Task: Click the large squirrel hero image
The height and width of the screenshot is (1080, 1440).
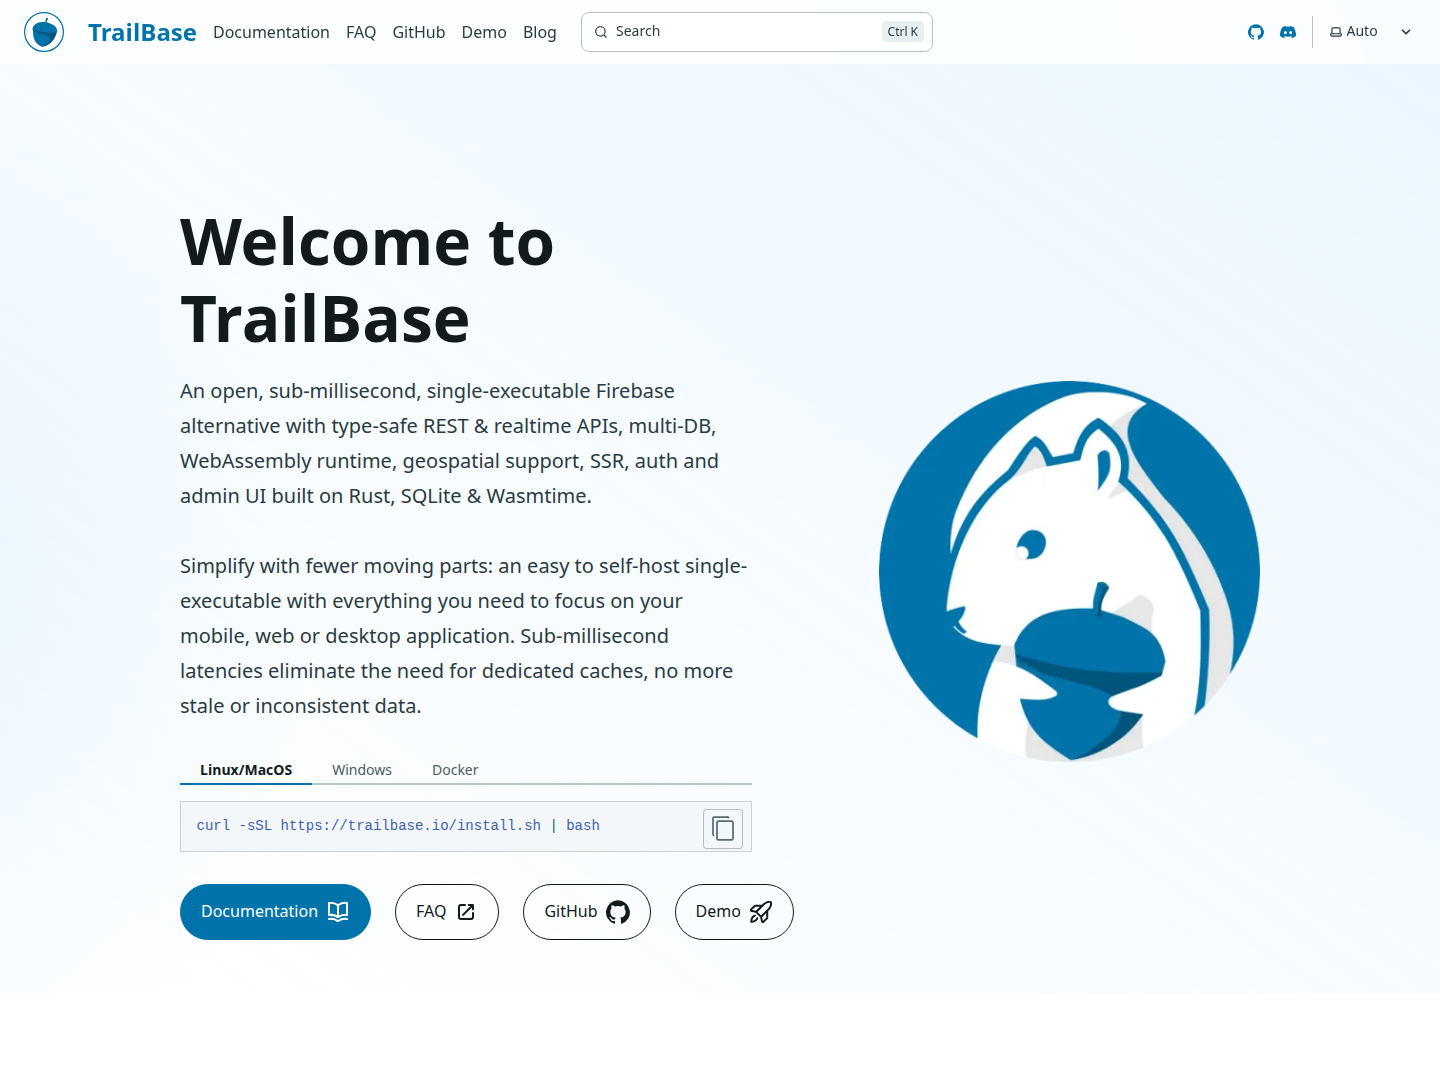Action: tap(1069, 571)
